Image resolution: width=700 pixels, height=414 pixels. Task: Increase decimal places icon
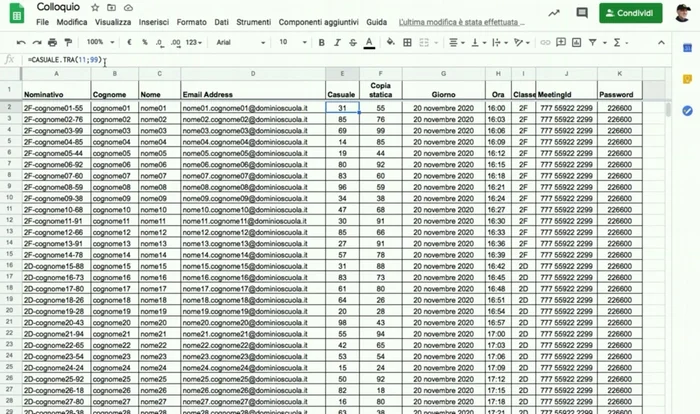point(175,42)
